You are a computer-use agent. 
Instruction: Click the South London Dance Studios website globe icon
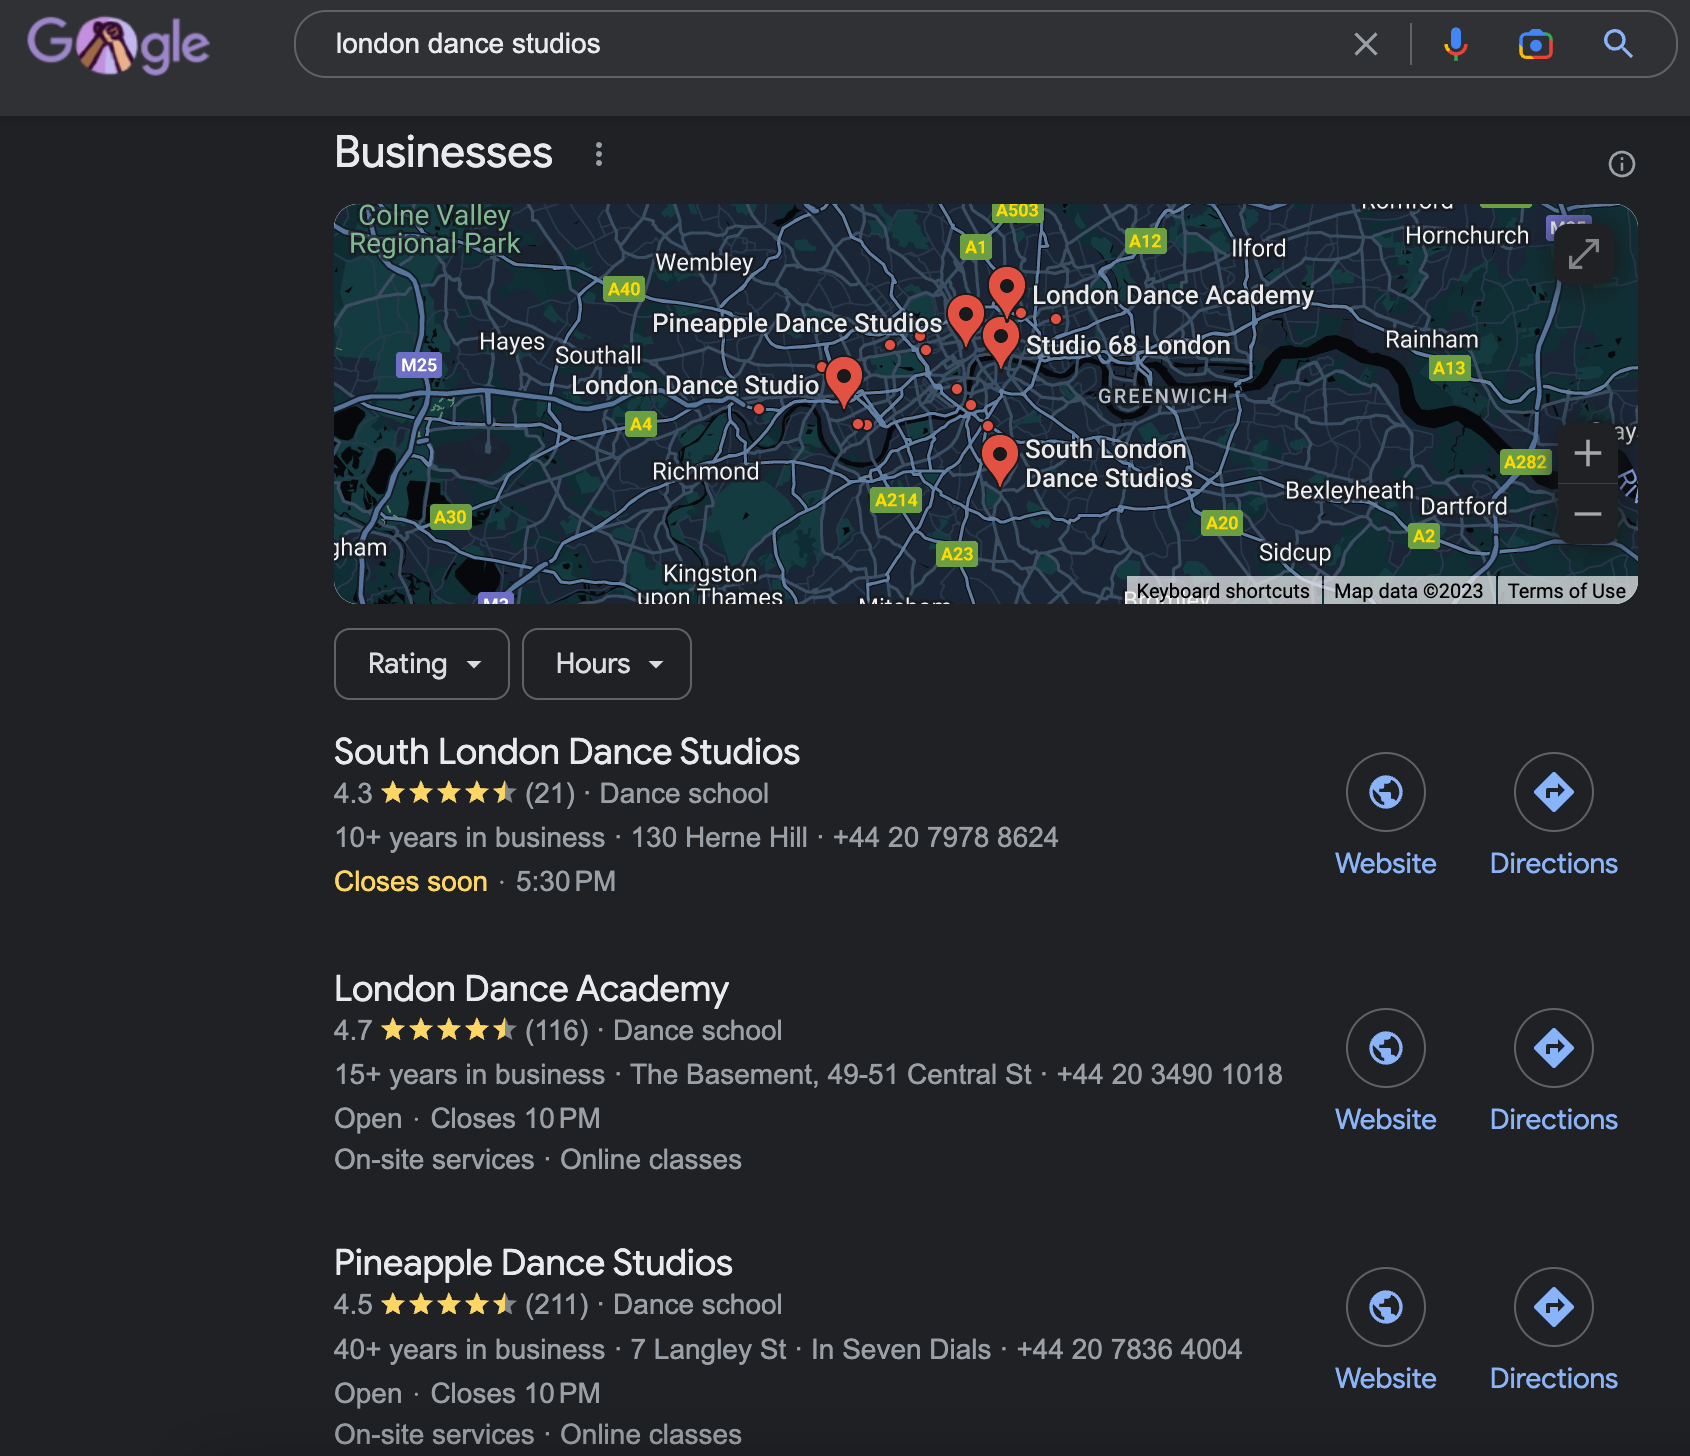point(1386,792)
